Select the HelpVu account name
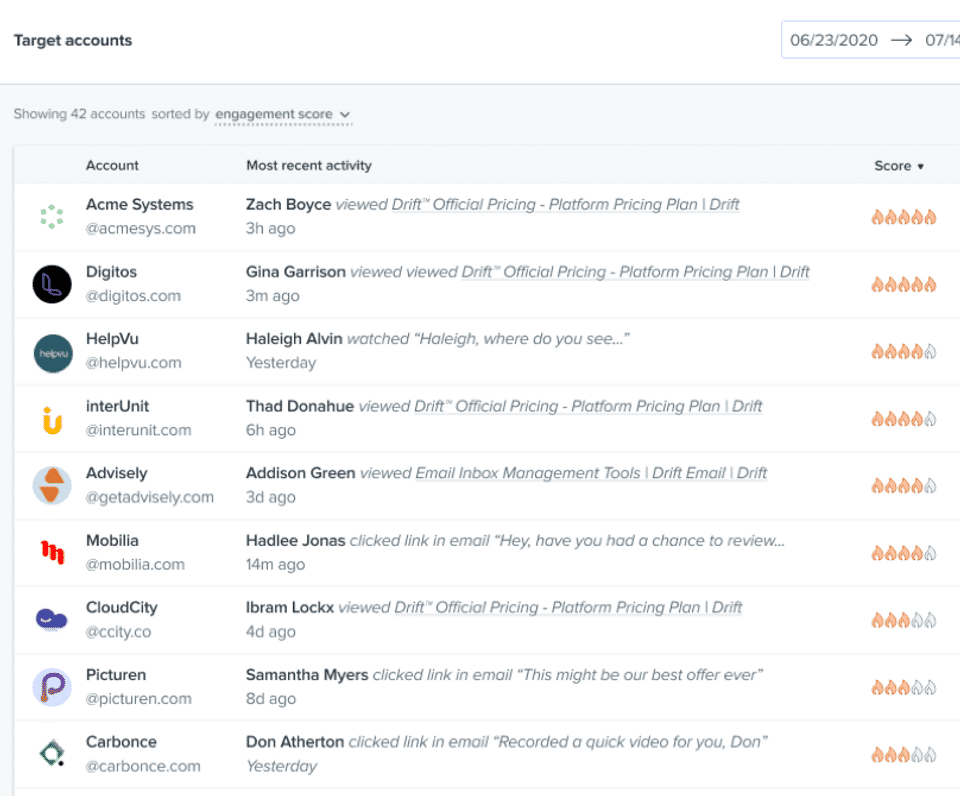The image size is (960, 796). (x=112, y=339)
